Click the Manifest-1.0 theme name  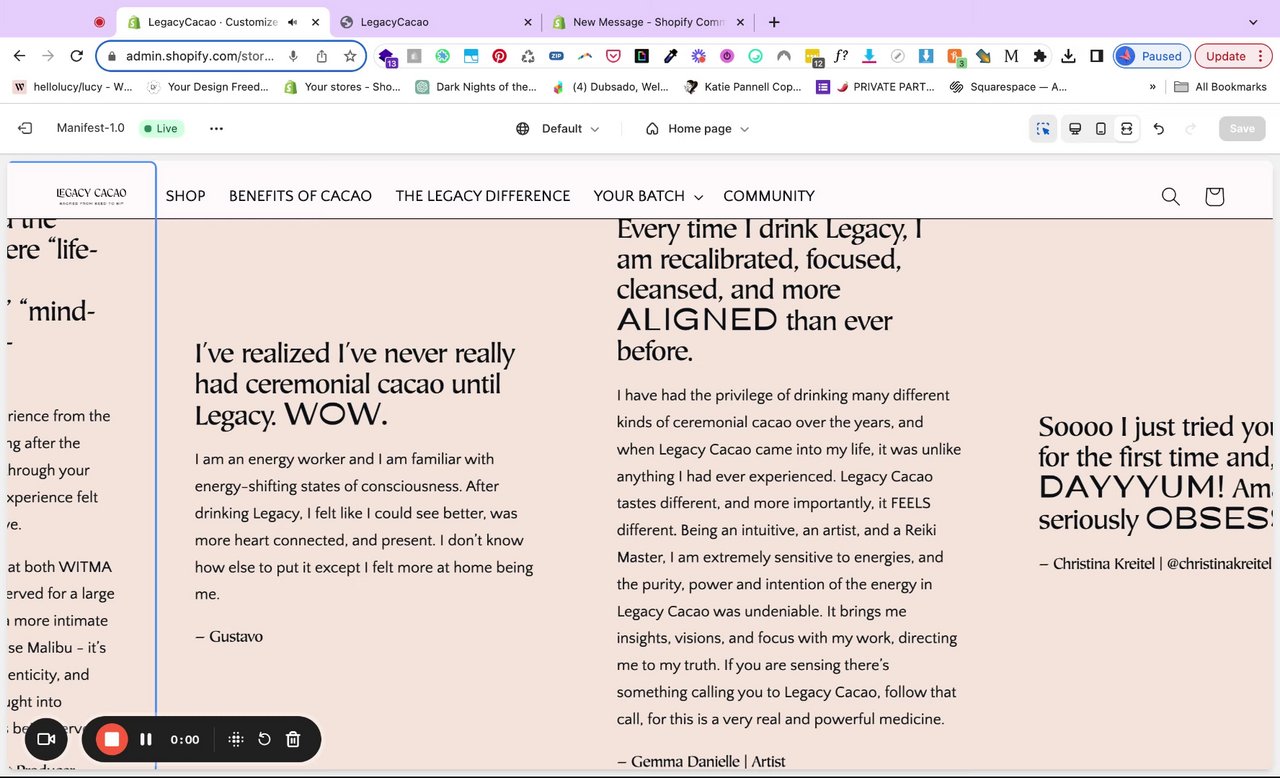90,128
